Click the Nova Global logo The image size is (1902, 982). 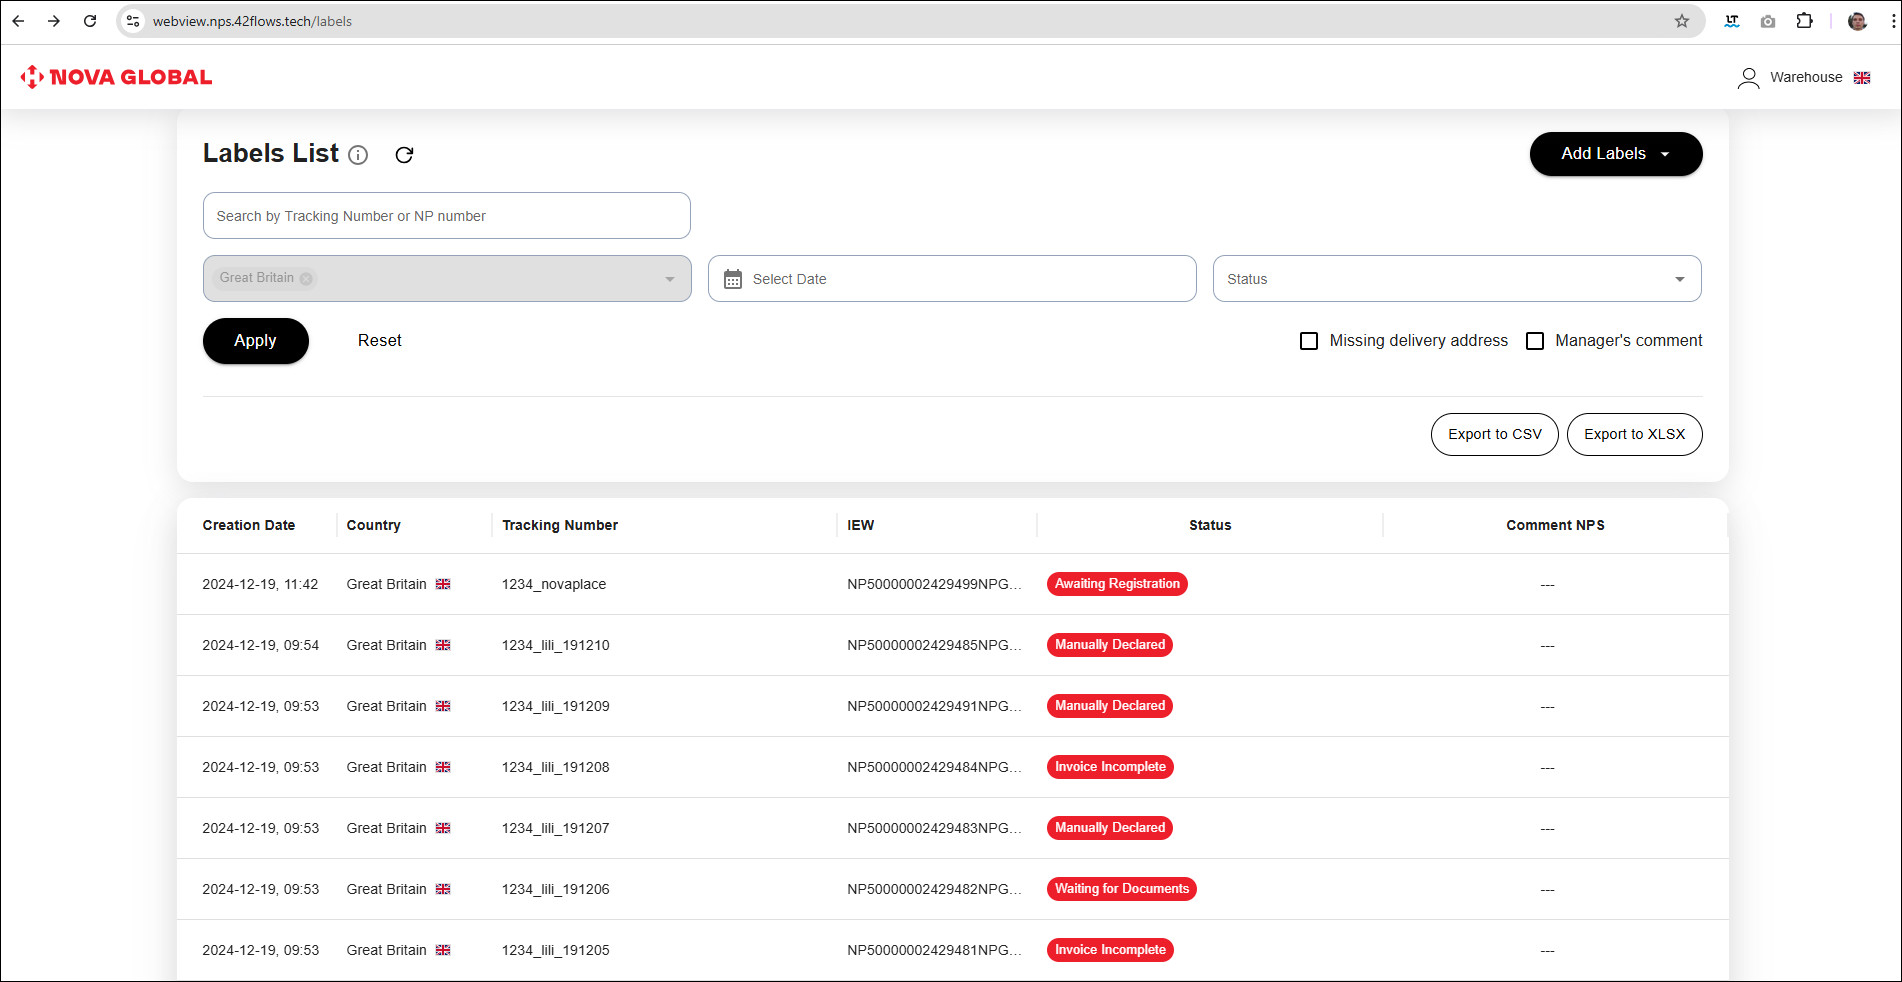pyautogui.click(x=116, y=77)
